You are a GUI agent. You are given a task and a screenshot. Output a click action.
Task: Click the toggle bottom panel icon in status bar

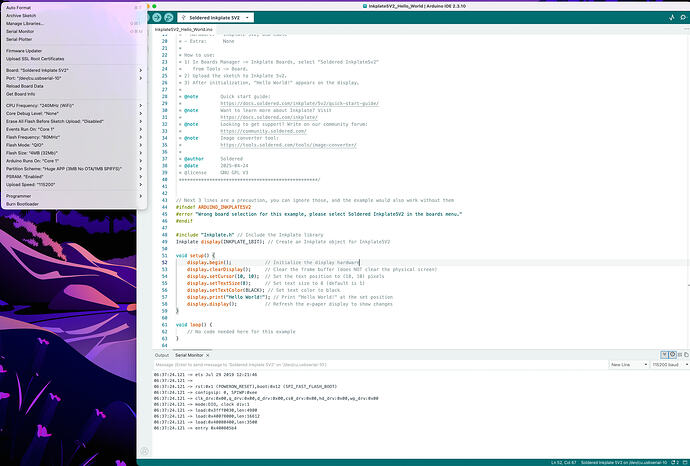point(685,462)
